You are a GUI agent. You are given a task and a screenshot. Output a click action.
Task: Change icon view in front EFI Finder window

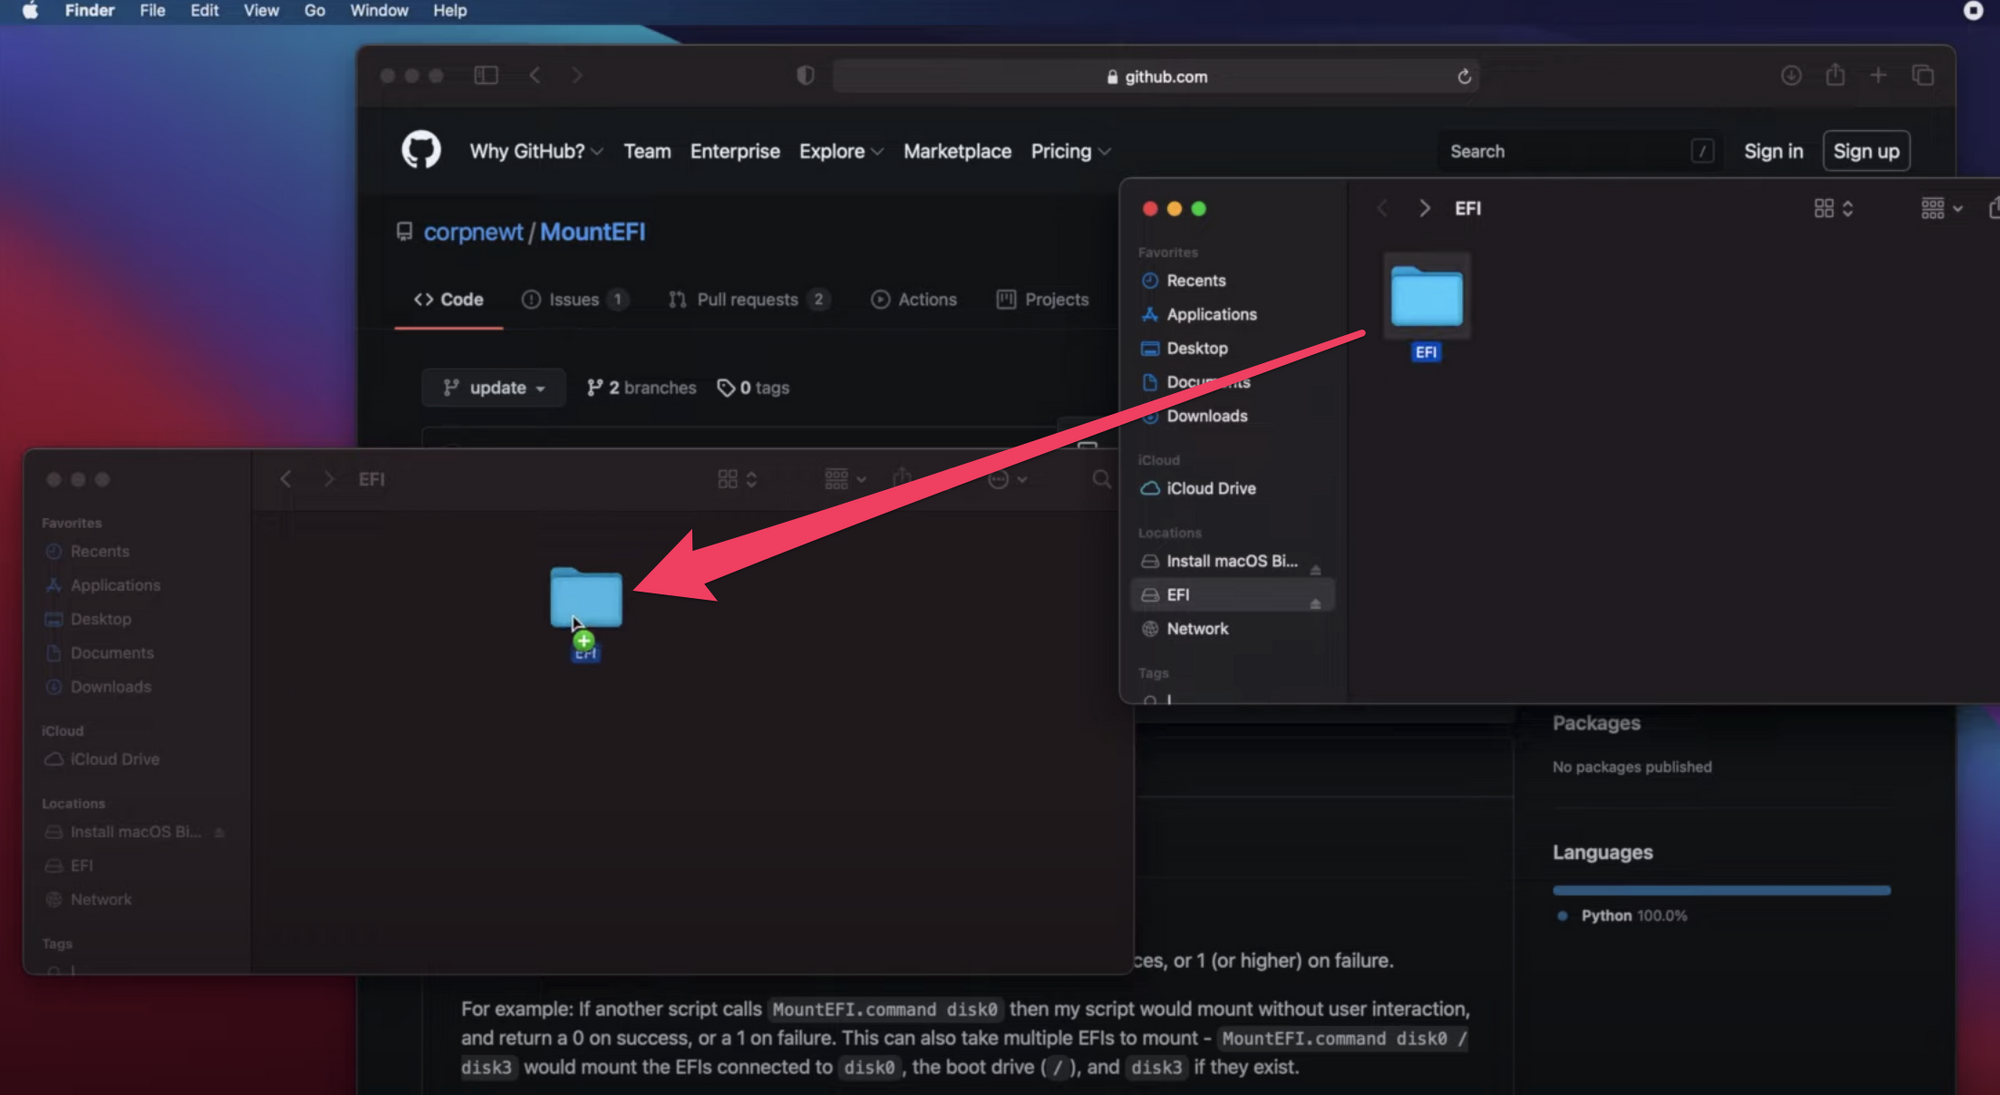[1833, 208]
